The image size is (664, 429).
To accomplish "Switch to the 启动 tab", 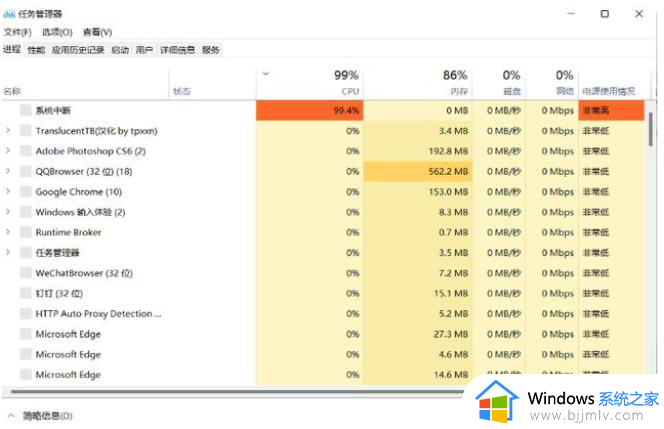I will (120, 50).
